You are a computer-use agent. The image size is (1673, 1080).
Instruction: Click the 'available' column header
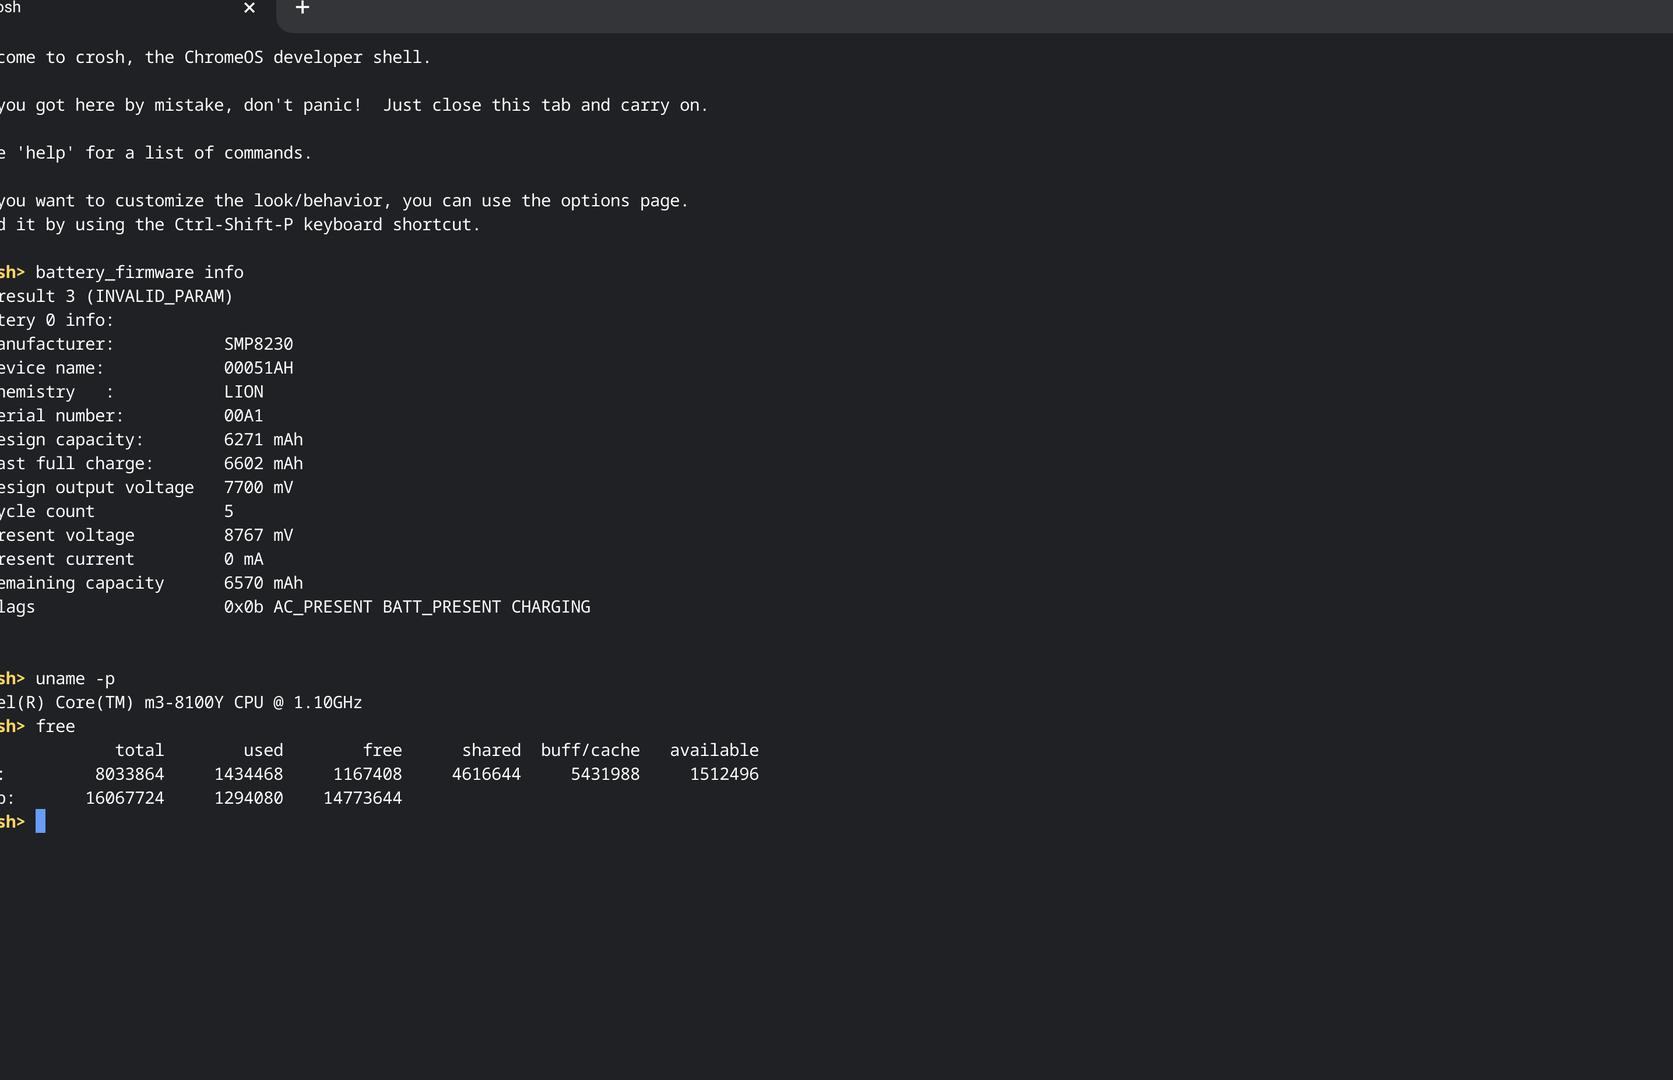point(714,750)
